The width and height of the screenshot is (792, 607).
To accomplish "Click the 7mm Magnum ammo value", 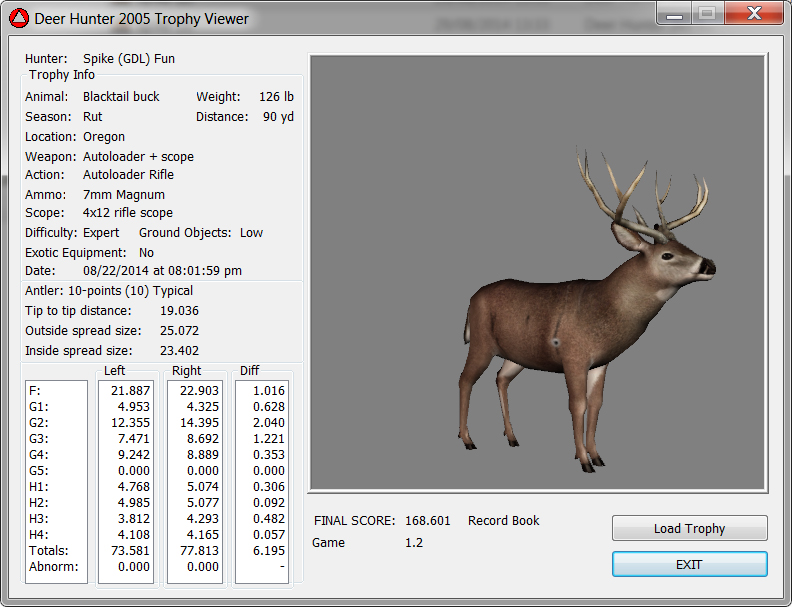I will pyautogui.click(x=124, y=195).
